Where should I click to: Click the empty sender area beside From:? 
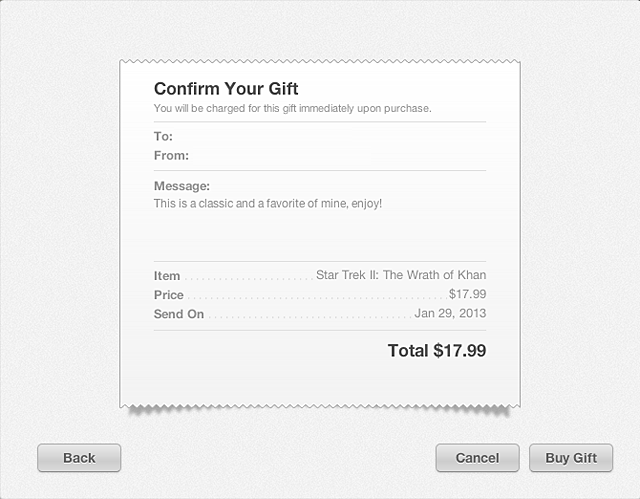330,155
